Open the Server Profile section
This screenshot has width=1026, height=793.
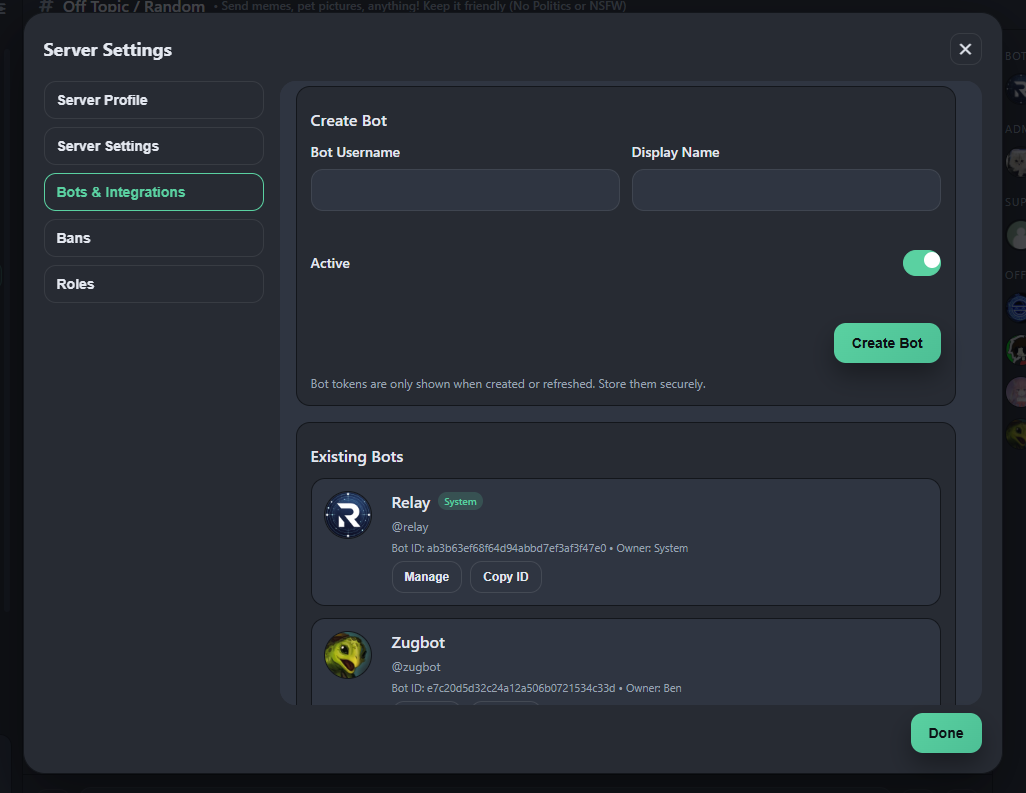point(153,100)
